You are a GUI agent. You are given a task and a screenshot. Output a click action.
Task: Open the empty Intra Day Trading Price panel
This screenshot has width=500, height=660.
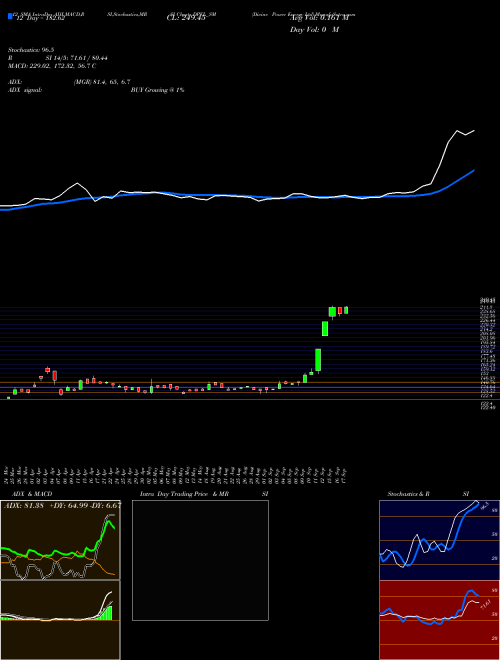[200, 560]
